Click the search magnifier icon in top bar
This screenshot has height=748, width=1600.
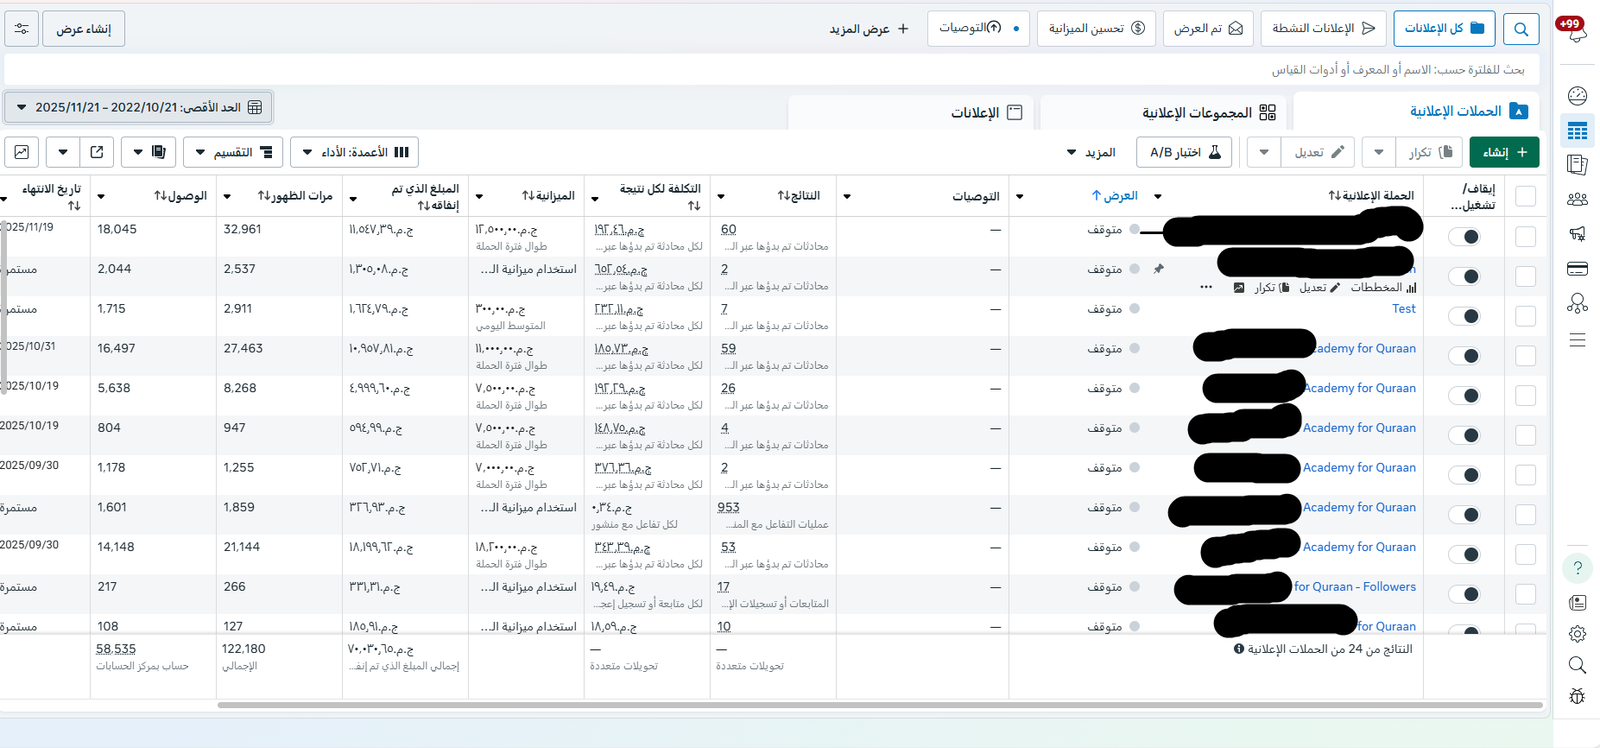[1520, 29]
